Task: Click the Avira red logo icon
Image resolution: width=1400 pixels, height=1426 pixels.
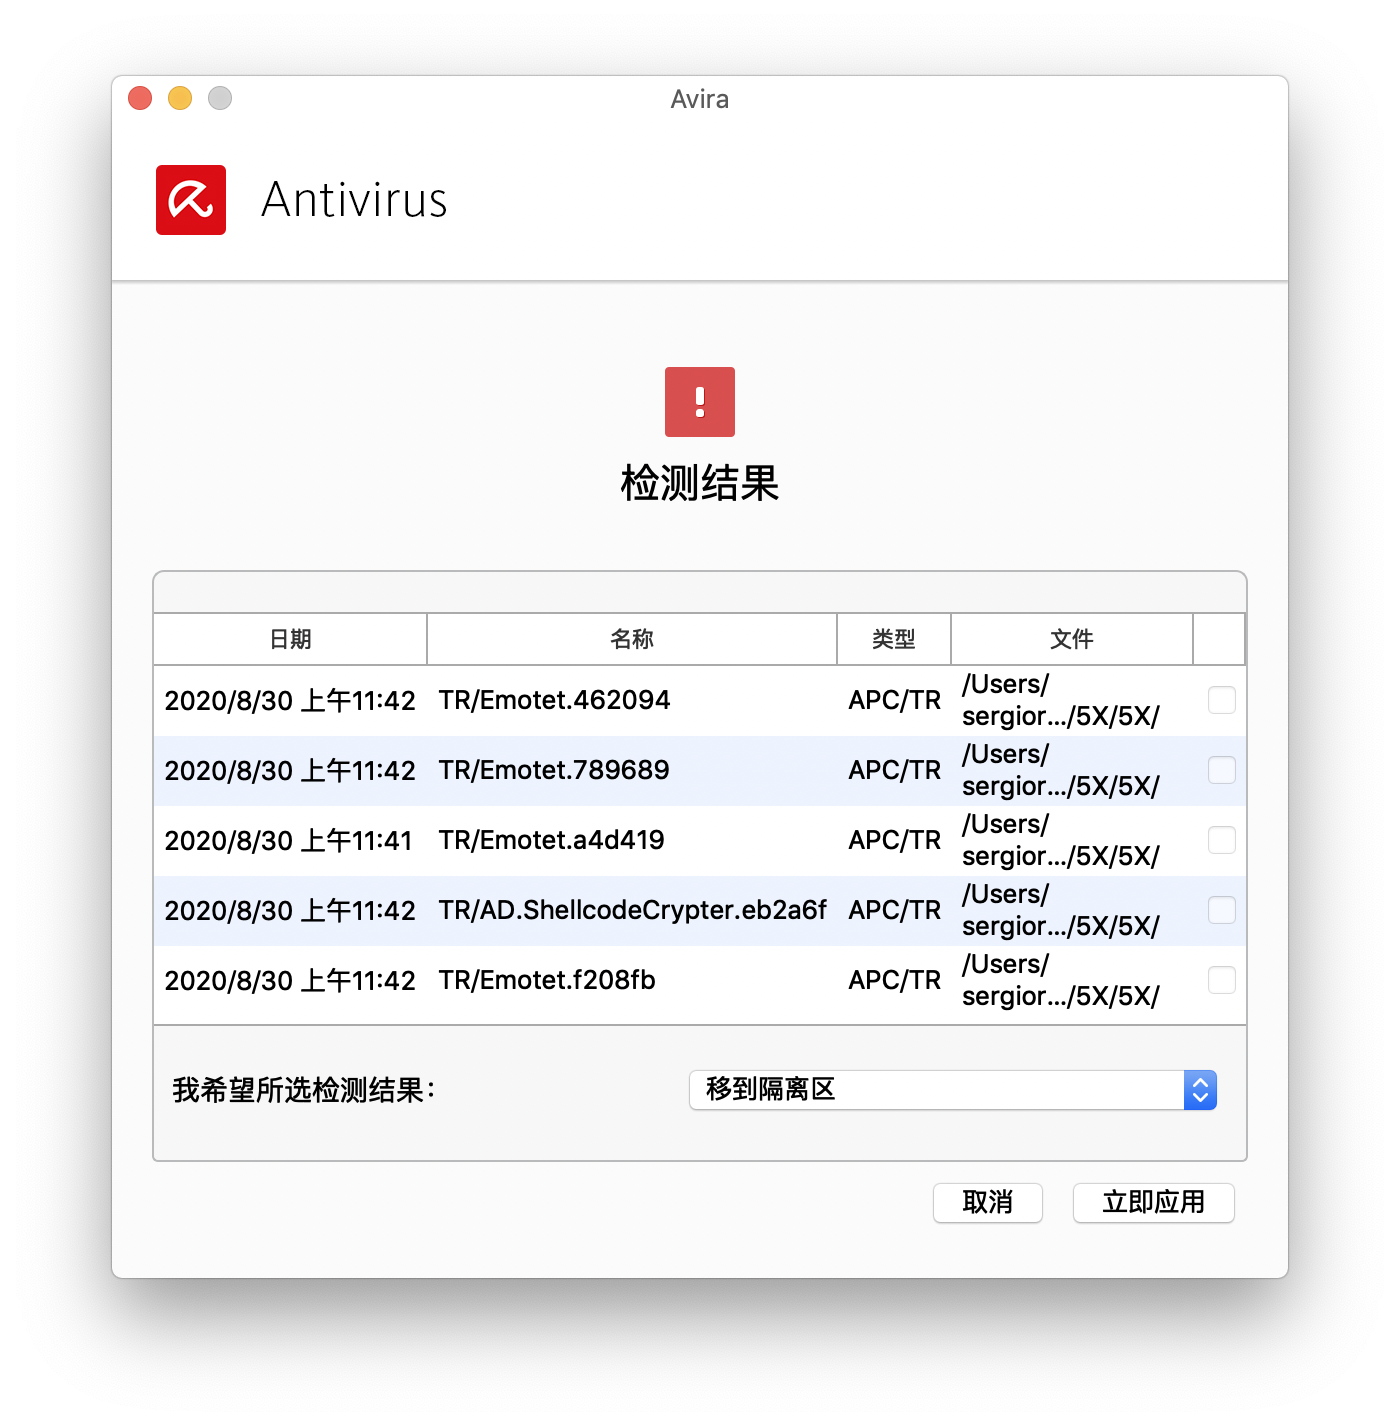Action: pyautogui.click(x=191, y=200)
